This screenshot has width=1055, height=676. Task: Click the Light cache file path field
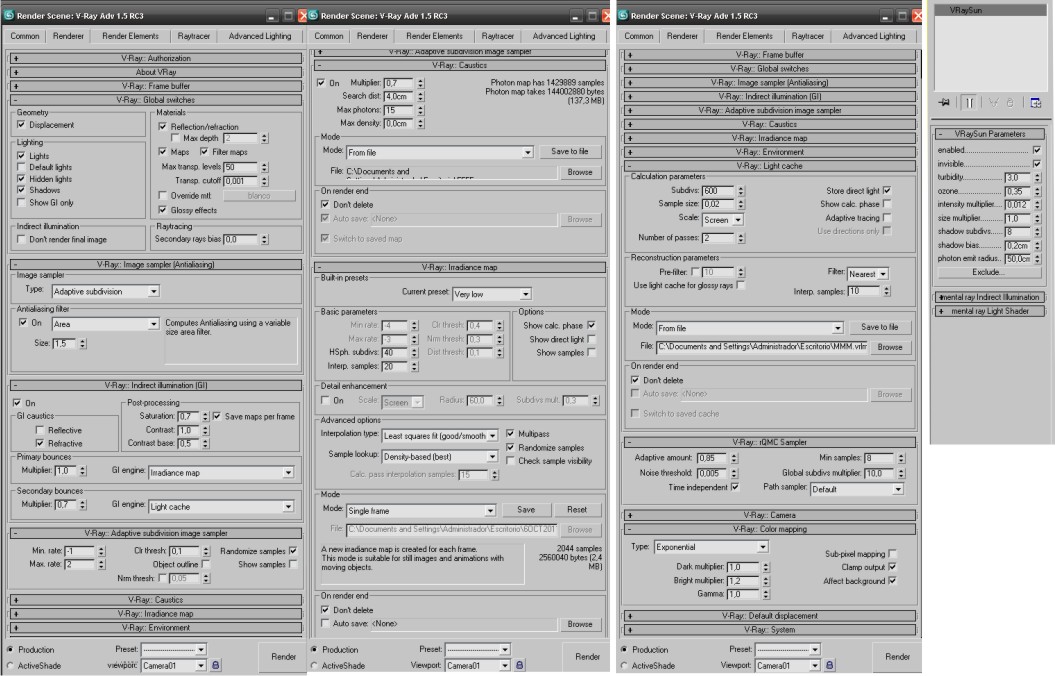(762, 347)
